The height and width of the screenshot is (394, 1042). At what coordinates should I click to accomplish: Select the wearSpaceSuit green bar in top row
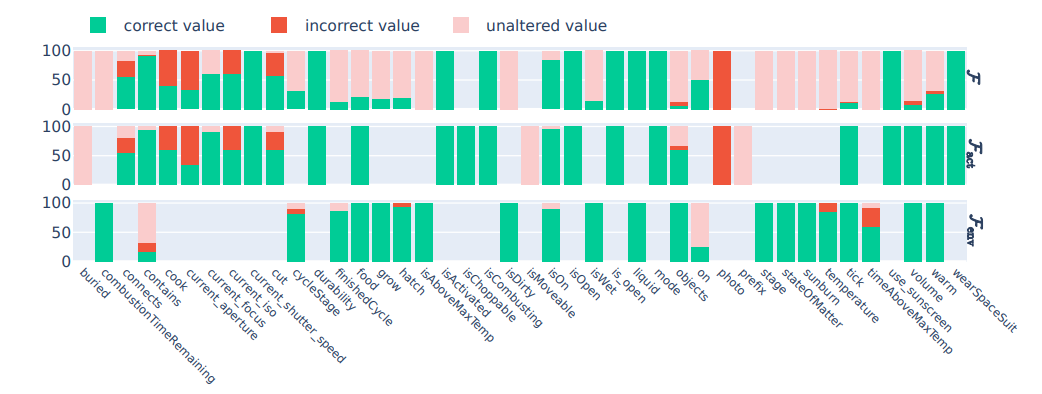click(x=956, y=80)
